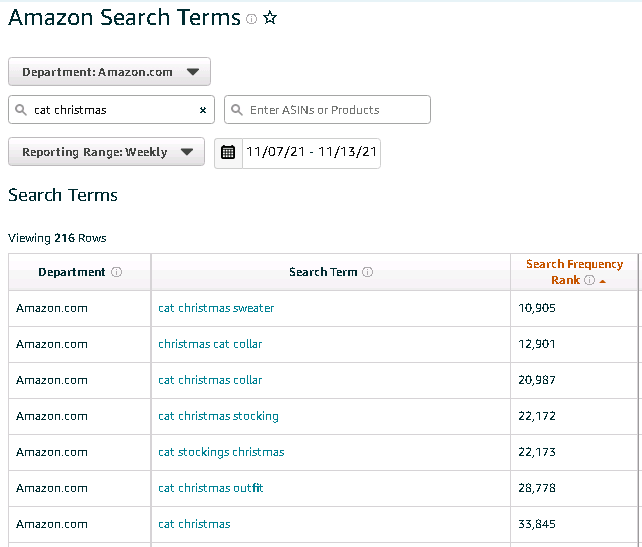Select the rank value 28,778
The width and height of the screenshot is (642, 547).
537,488
